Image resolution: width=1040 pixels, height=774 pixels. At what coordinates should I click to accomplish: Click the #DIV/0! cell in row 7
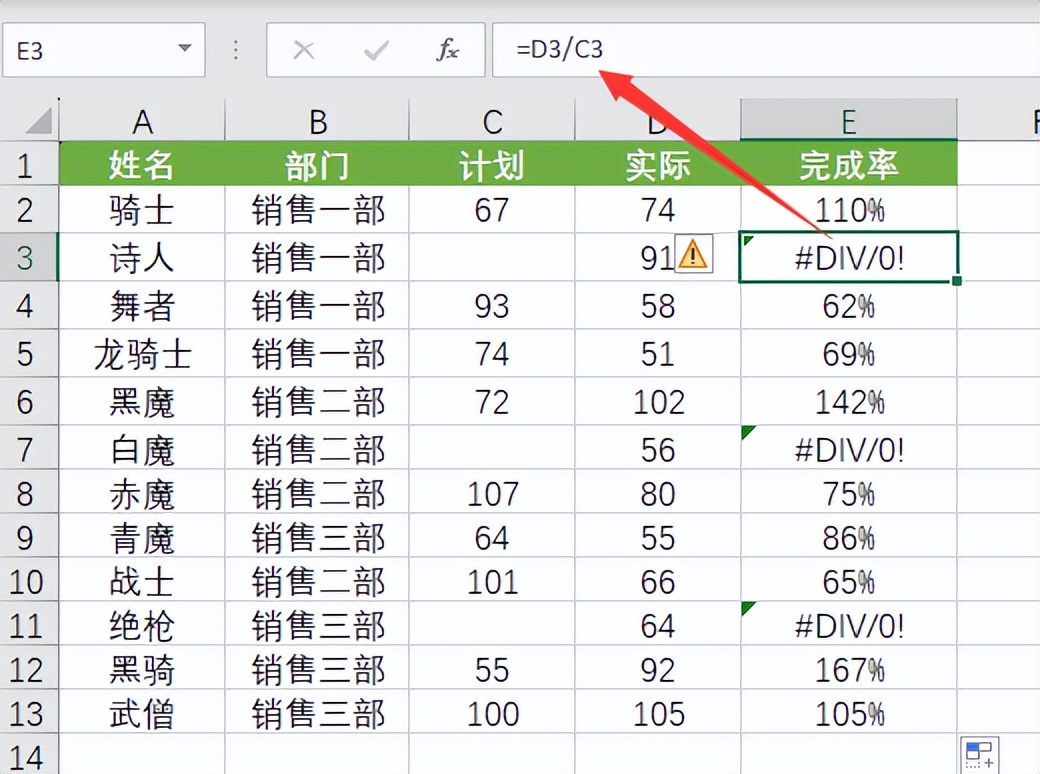click(x=848, y=450)
